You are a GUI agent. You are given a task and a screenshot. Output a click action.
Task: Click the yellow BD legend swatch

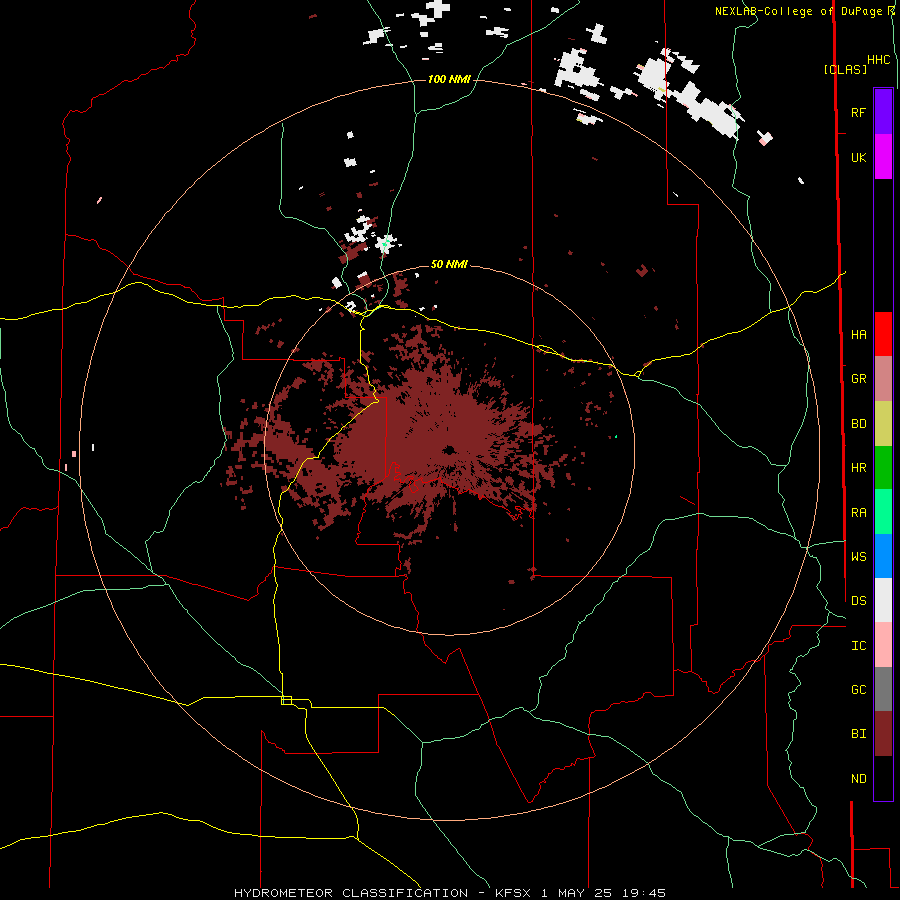coord(883,423)
